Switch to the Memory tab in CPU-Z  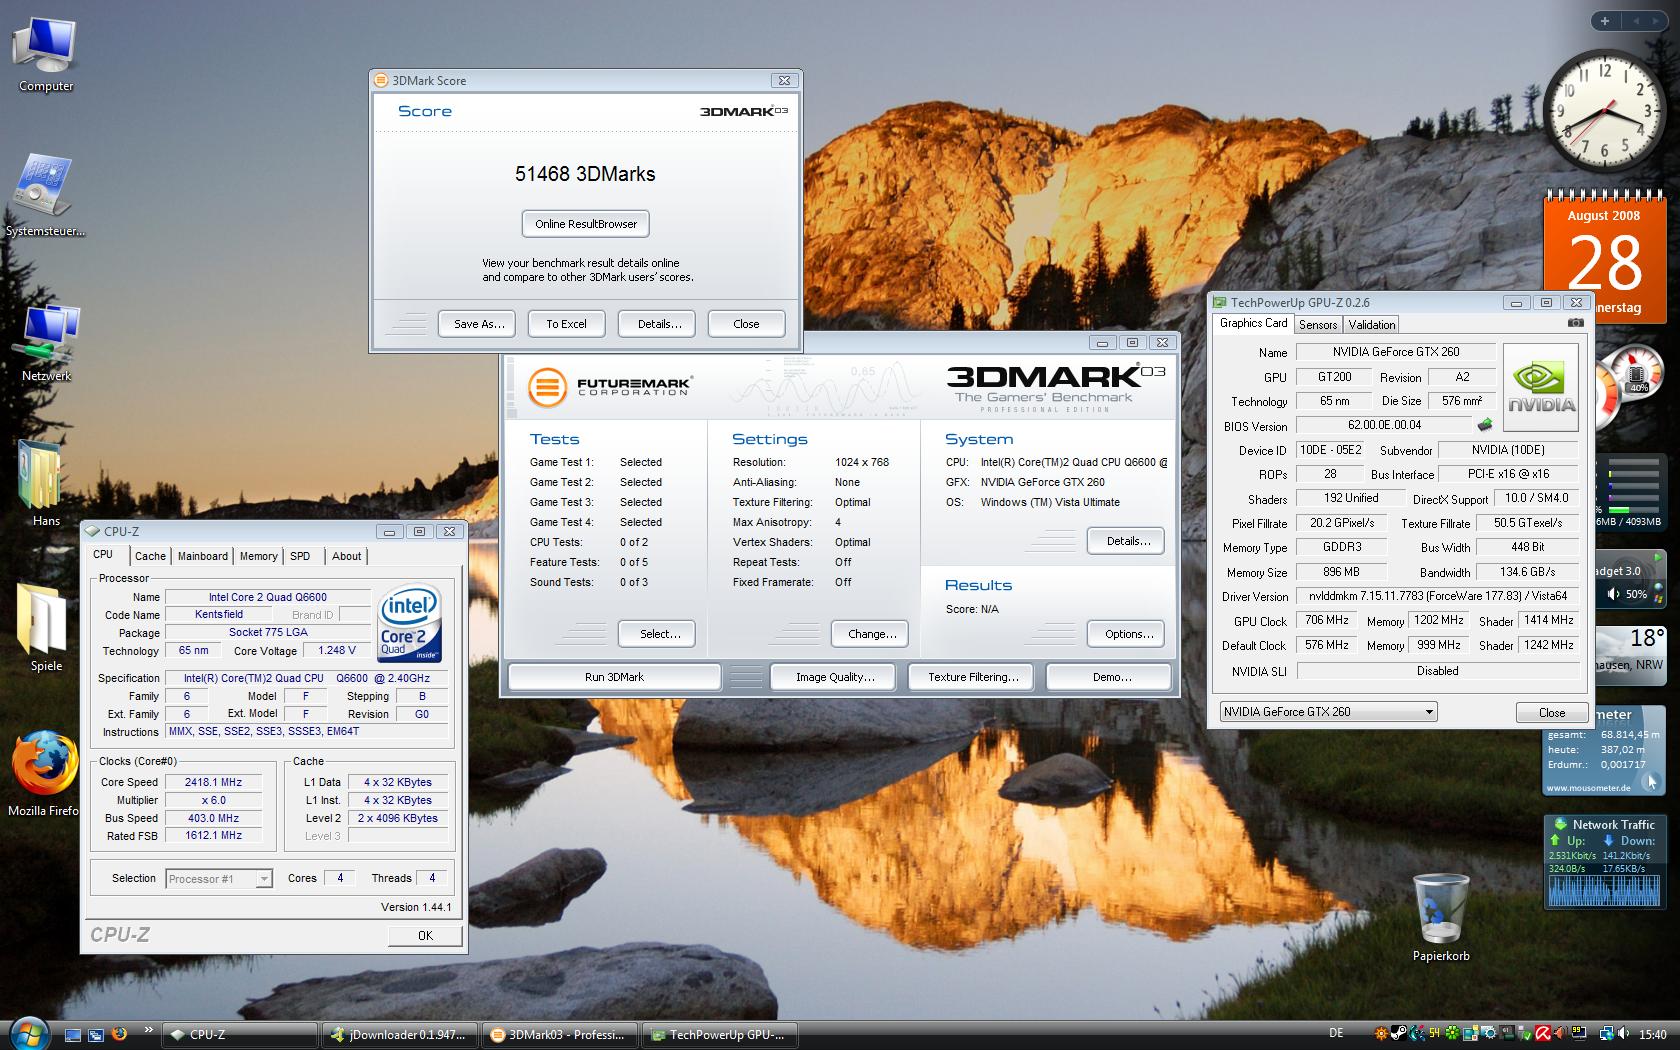pos(258,556)
